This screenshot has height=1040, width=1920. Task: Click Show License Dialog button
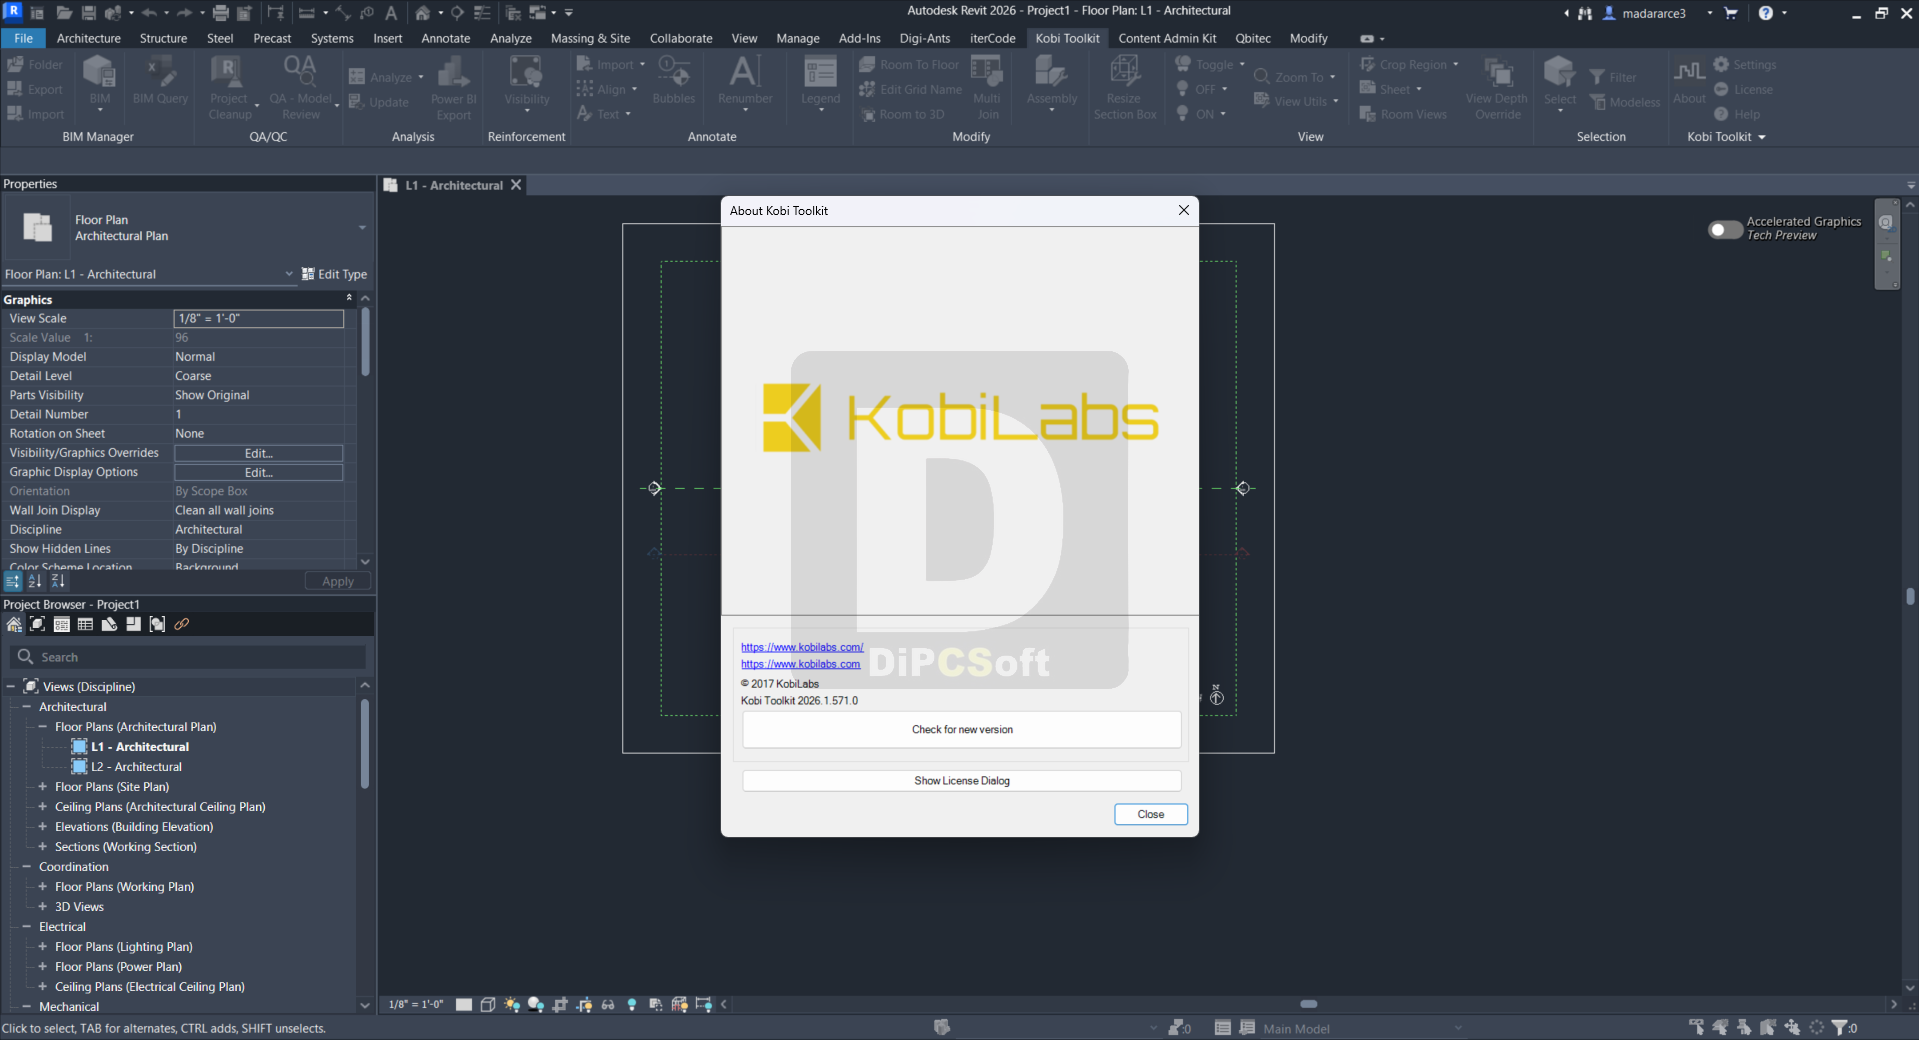962,781
